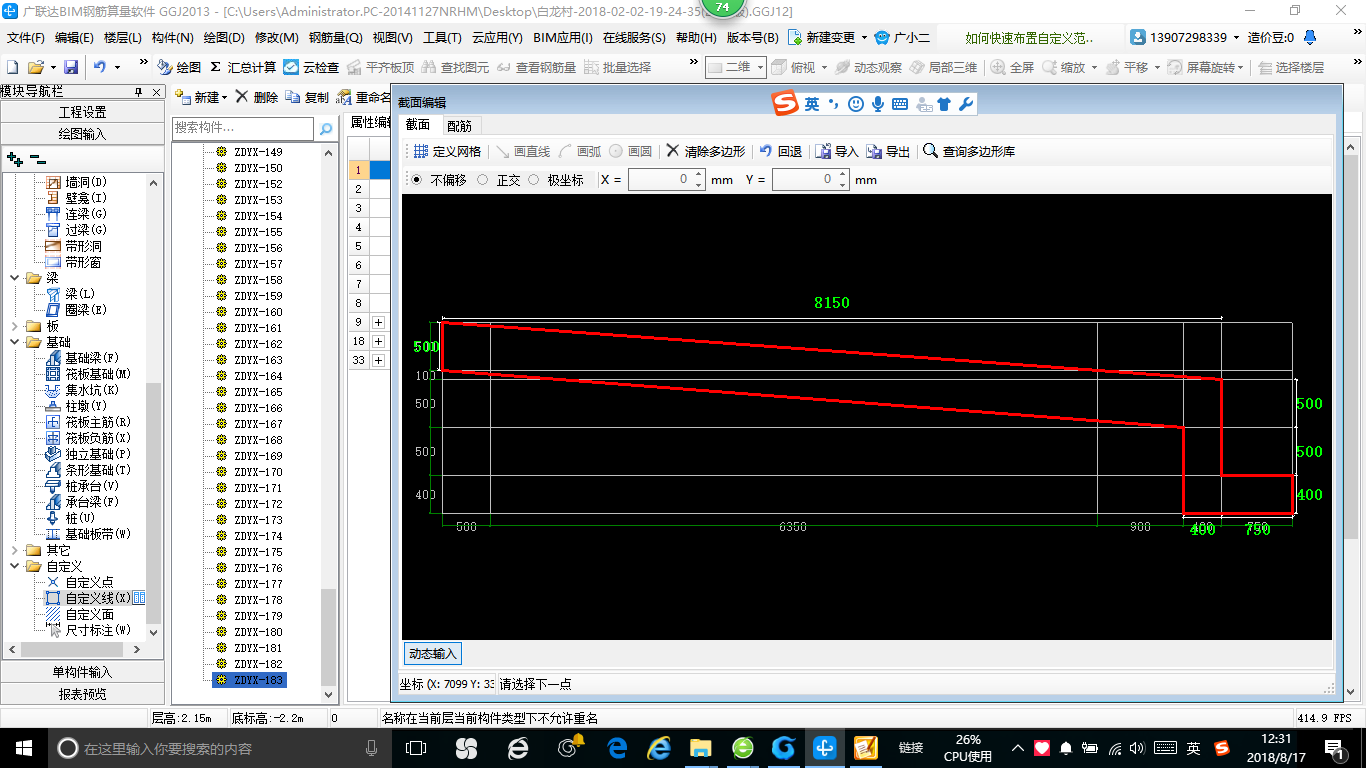Pin the 模块导航栏 panel
Image resolution: width=1366 pixels, height=768 pixels.
click(x=138, y=92)
